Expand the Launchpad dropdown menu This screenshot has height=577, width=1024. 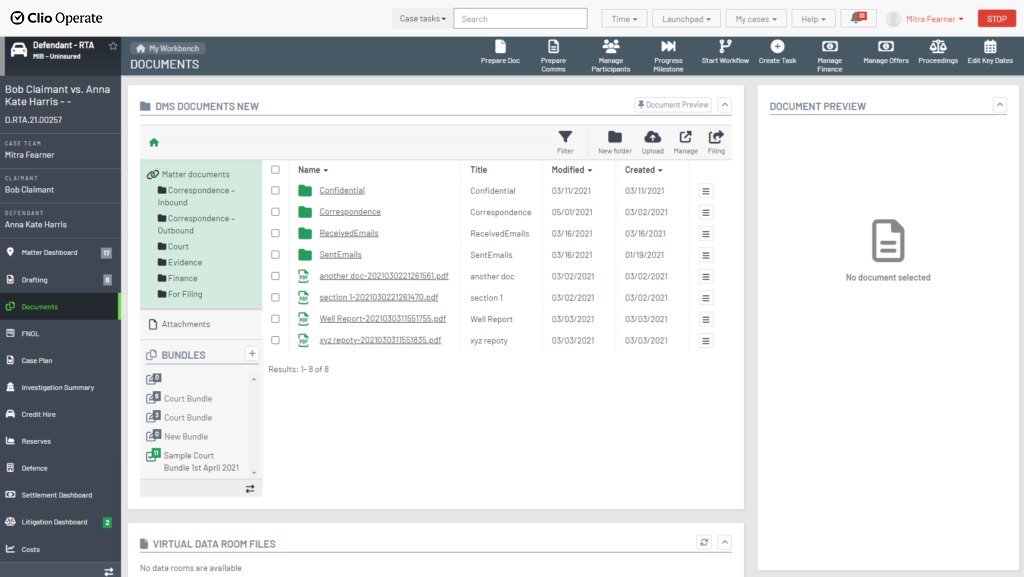[x=685, y=18]
